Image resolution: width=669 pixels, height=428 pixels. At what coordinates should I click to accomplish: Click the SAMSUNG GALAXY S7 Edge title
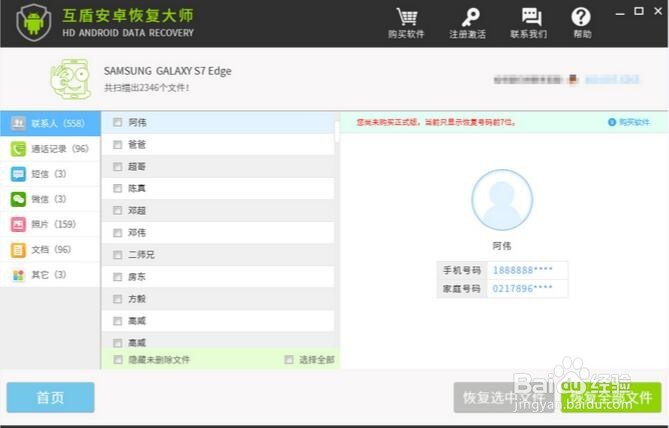tap(168, 71)
